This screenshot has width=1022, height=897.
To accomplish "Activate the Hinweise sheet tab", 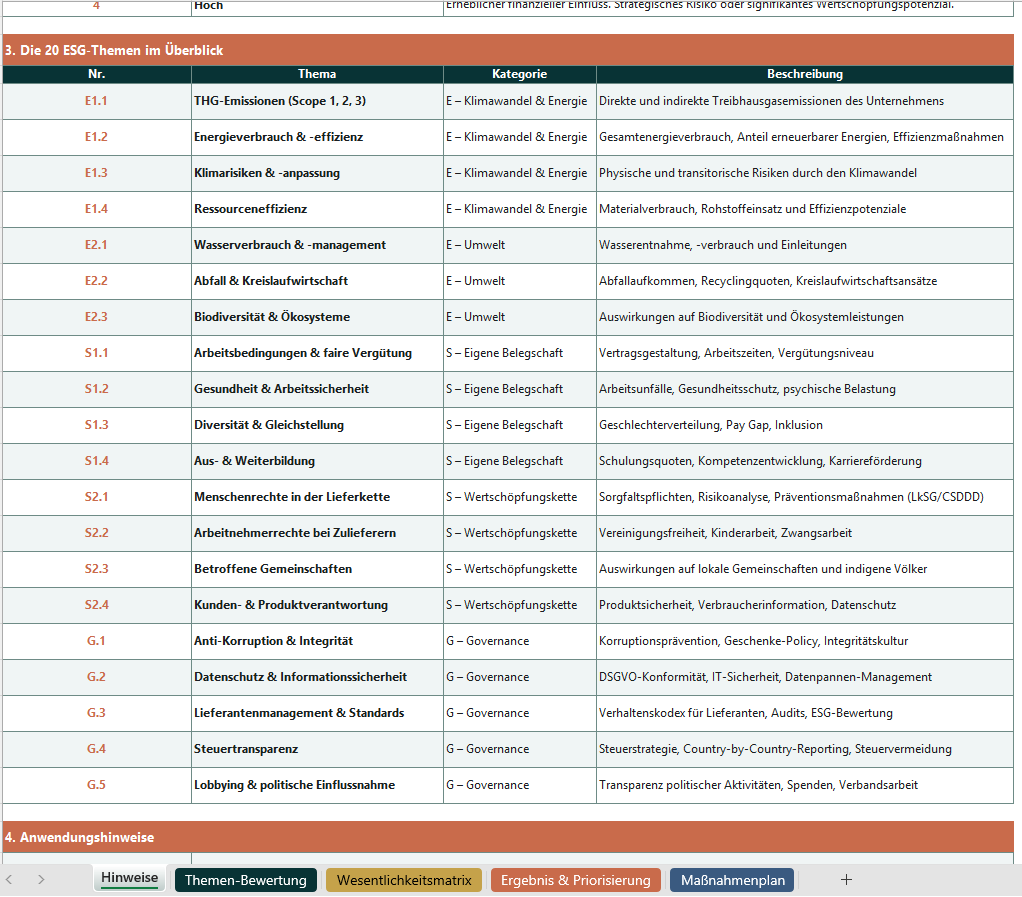I will pyautogui.click(x=129, y=878).
